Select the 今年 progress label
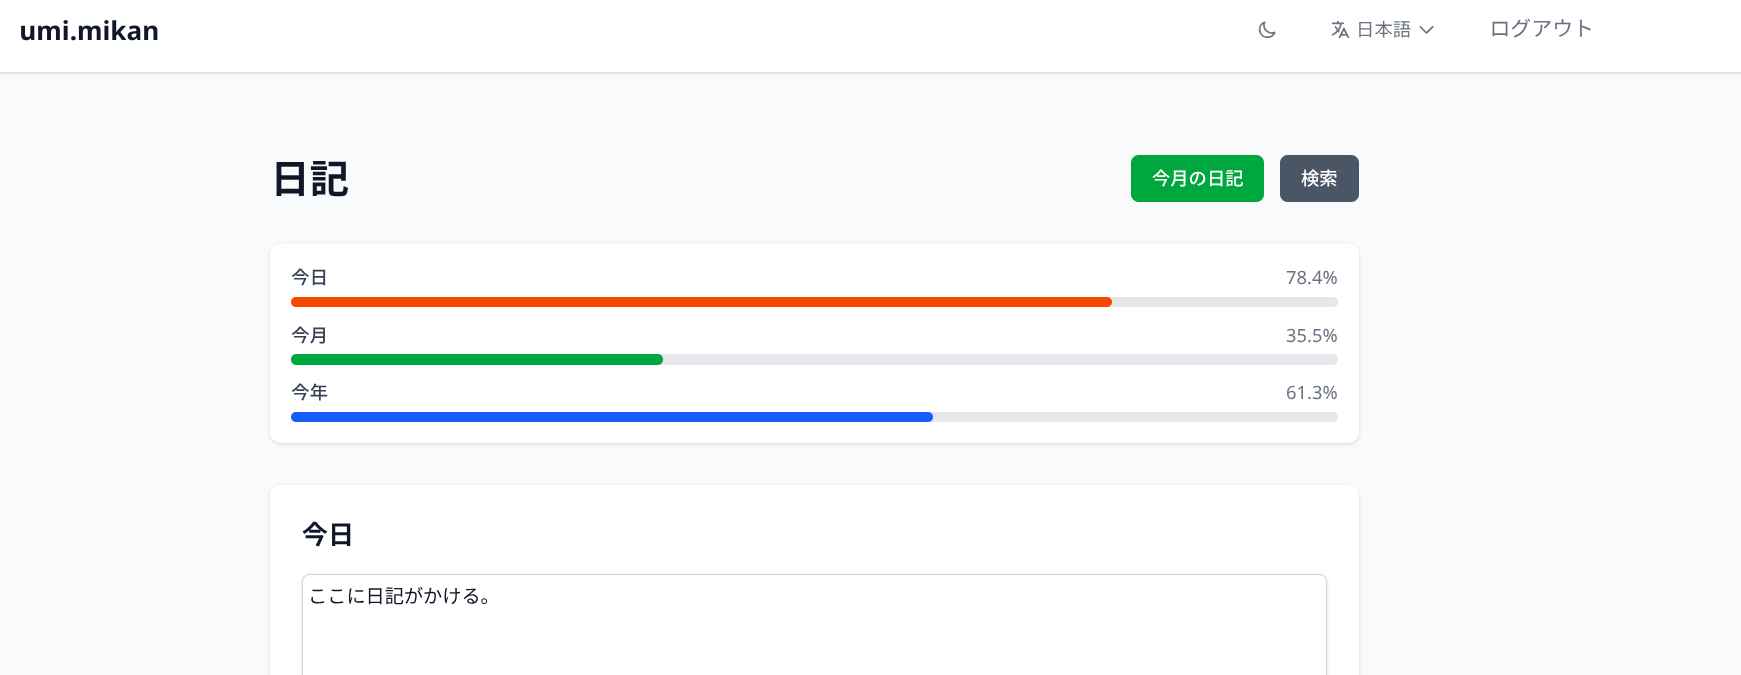 pos(309,393)
